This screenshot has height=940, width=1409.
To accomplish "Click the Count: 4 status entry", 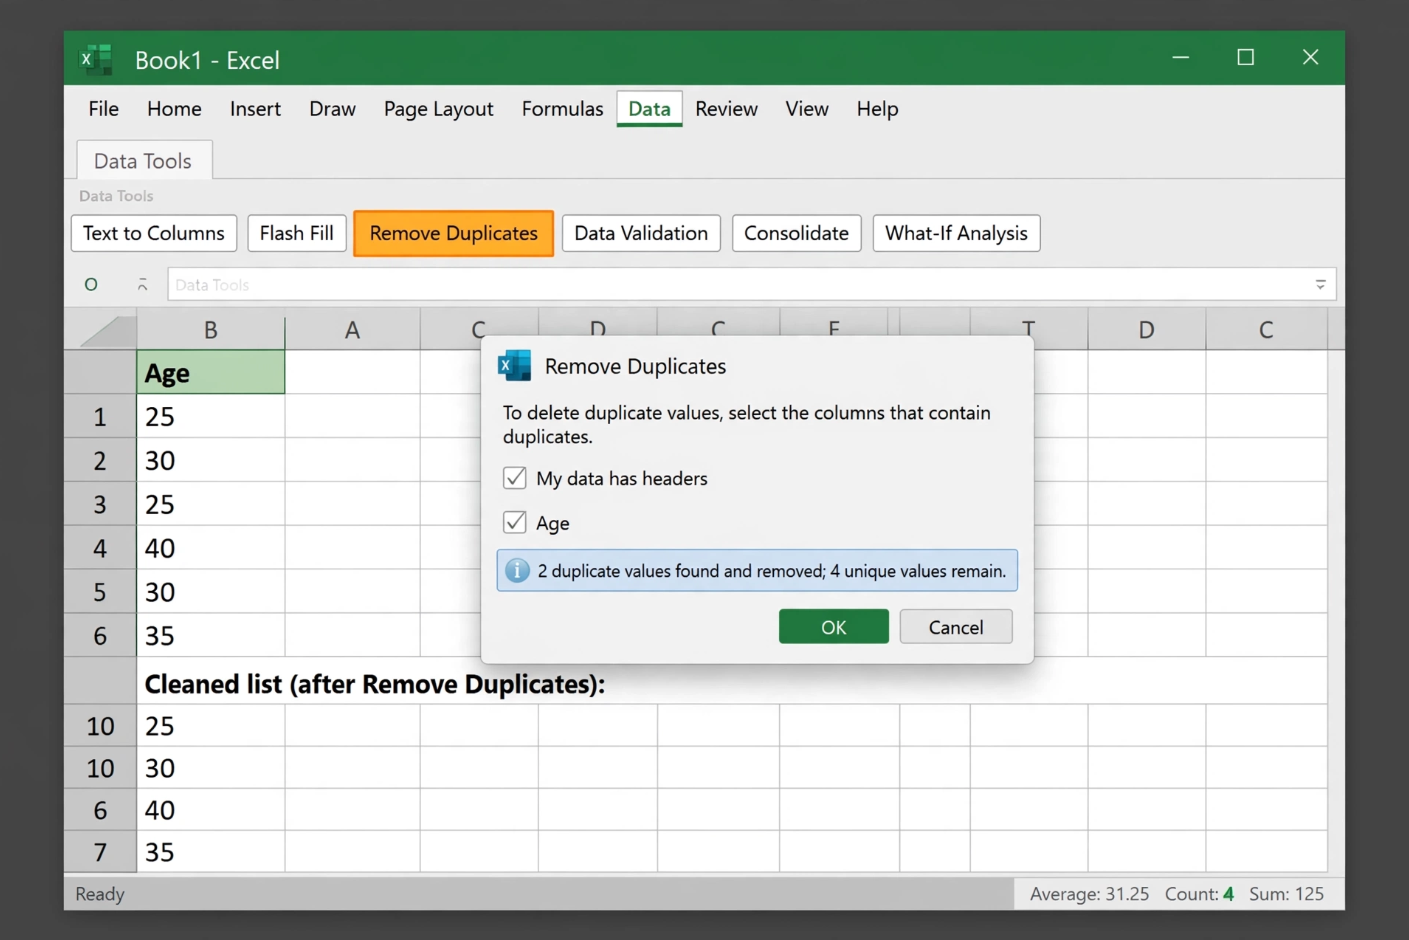I will [x=1199, y=894].
